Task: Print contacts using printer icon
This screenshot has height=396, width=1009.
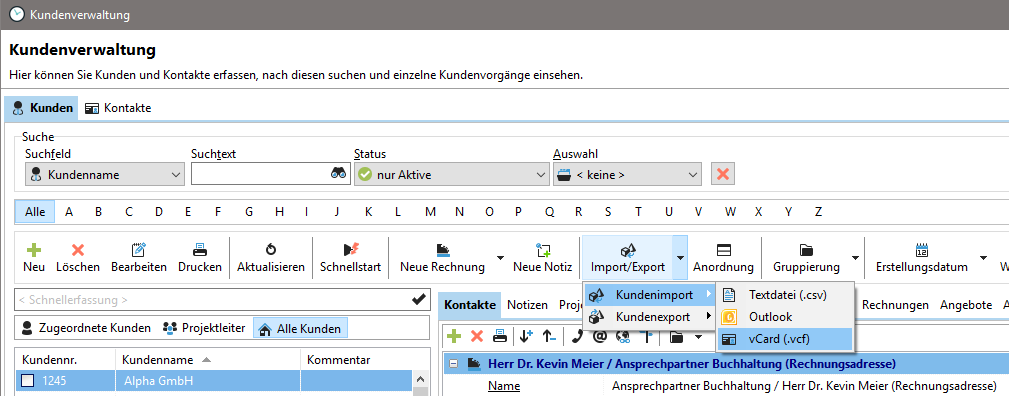Action: [x=499, y=335]
